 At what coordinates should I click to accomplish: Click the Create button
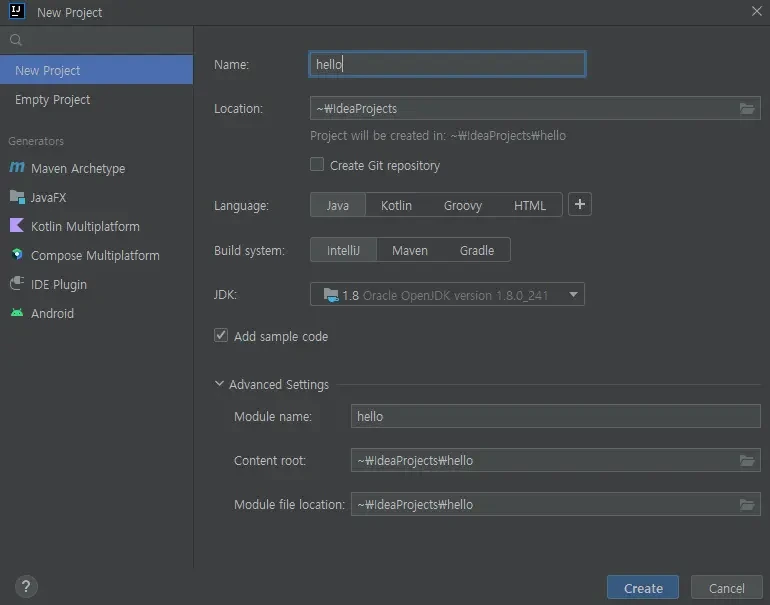tap(643, 588)
